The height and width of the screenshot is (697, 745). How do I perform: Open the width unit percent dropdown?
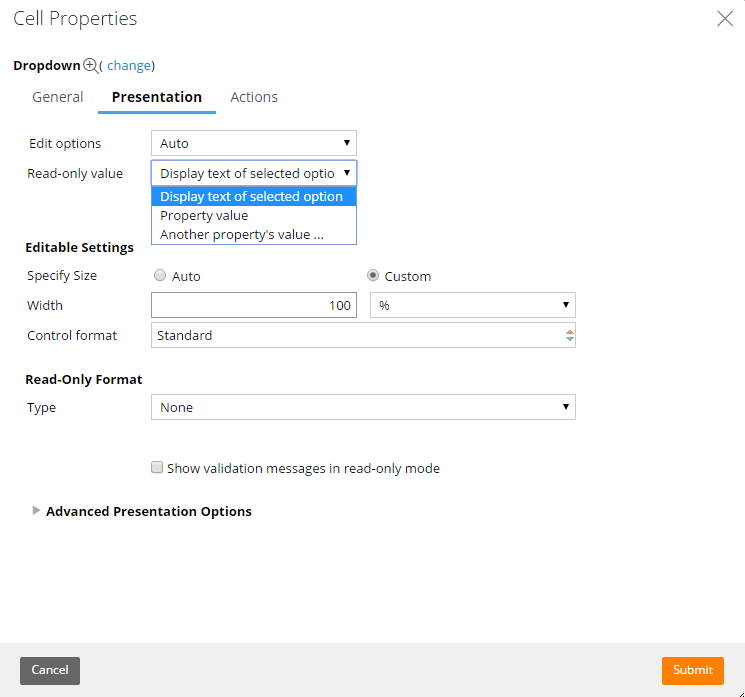pyautogui.click(x=473, y=305)
